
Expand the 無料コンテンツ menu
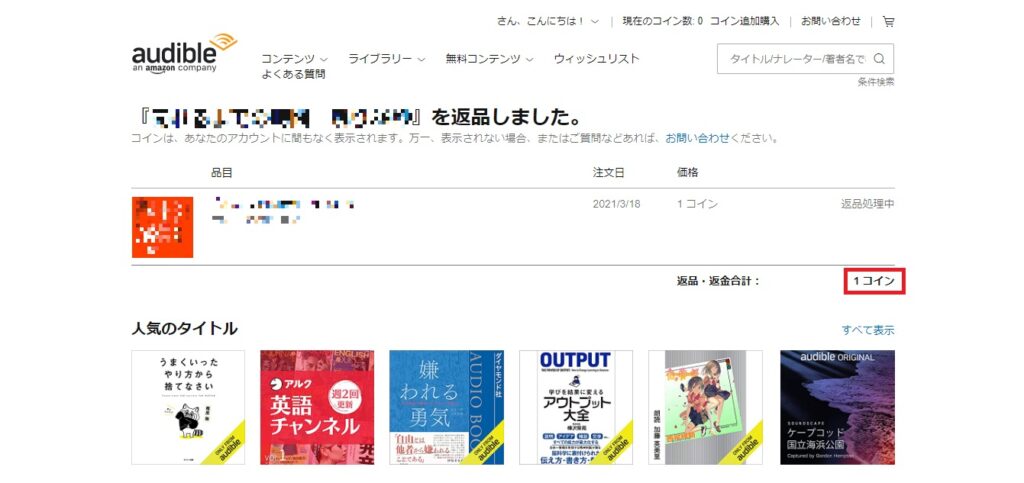[x=489, y=59]
